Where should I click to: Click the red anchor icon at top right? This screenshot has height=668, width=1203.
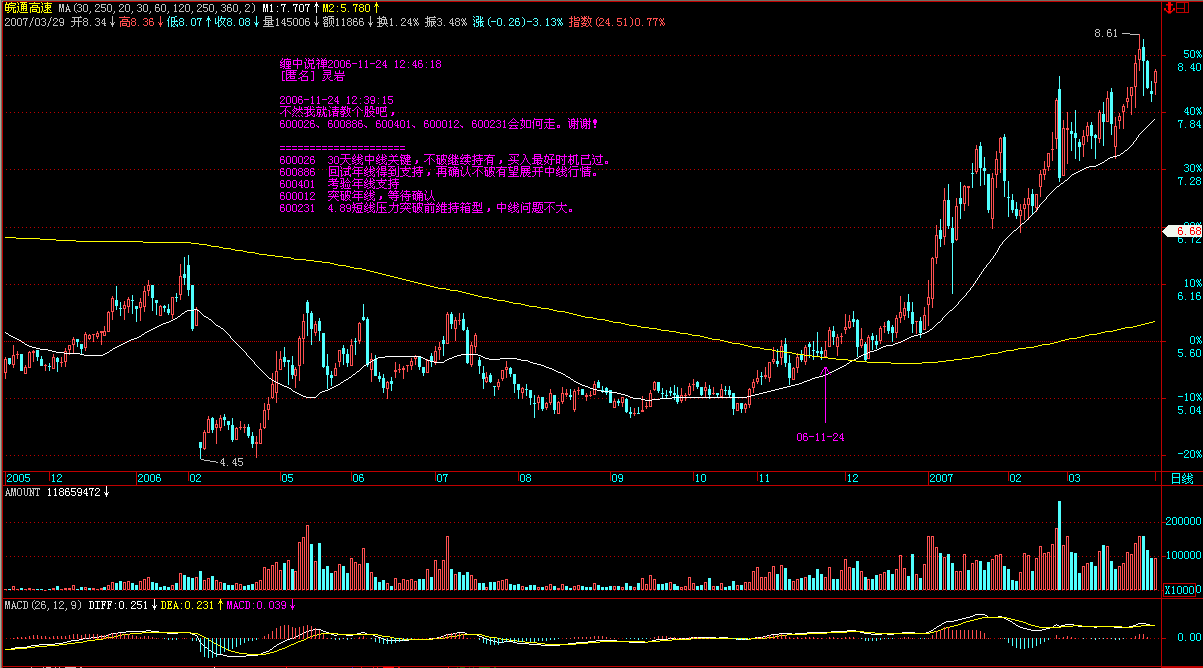pos(1170,7)
